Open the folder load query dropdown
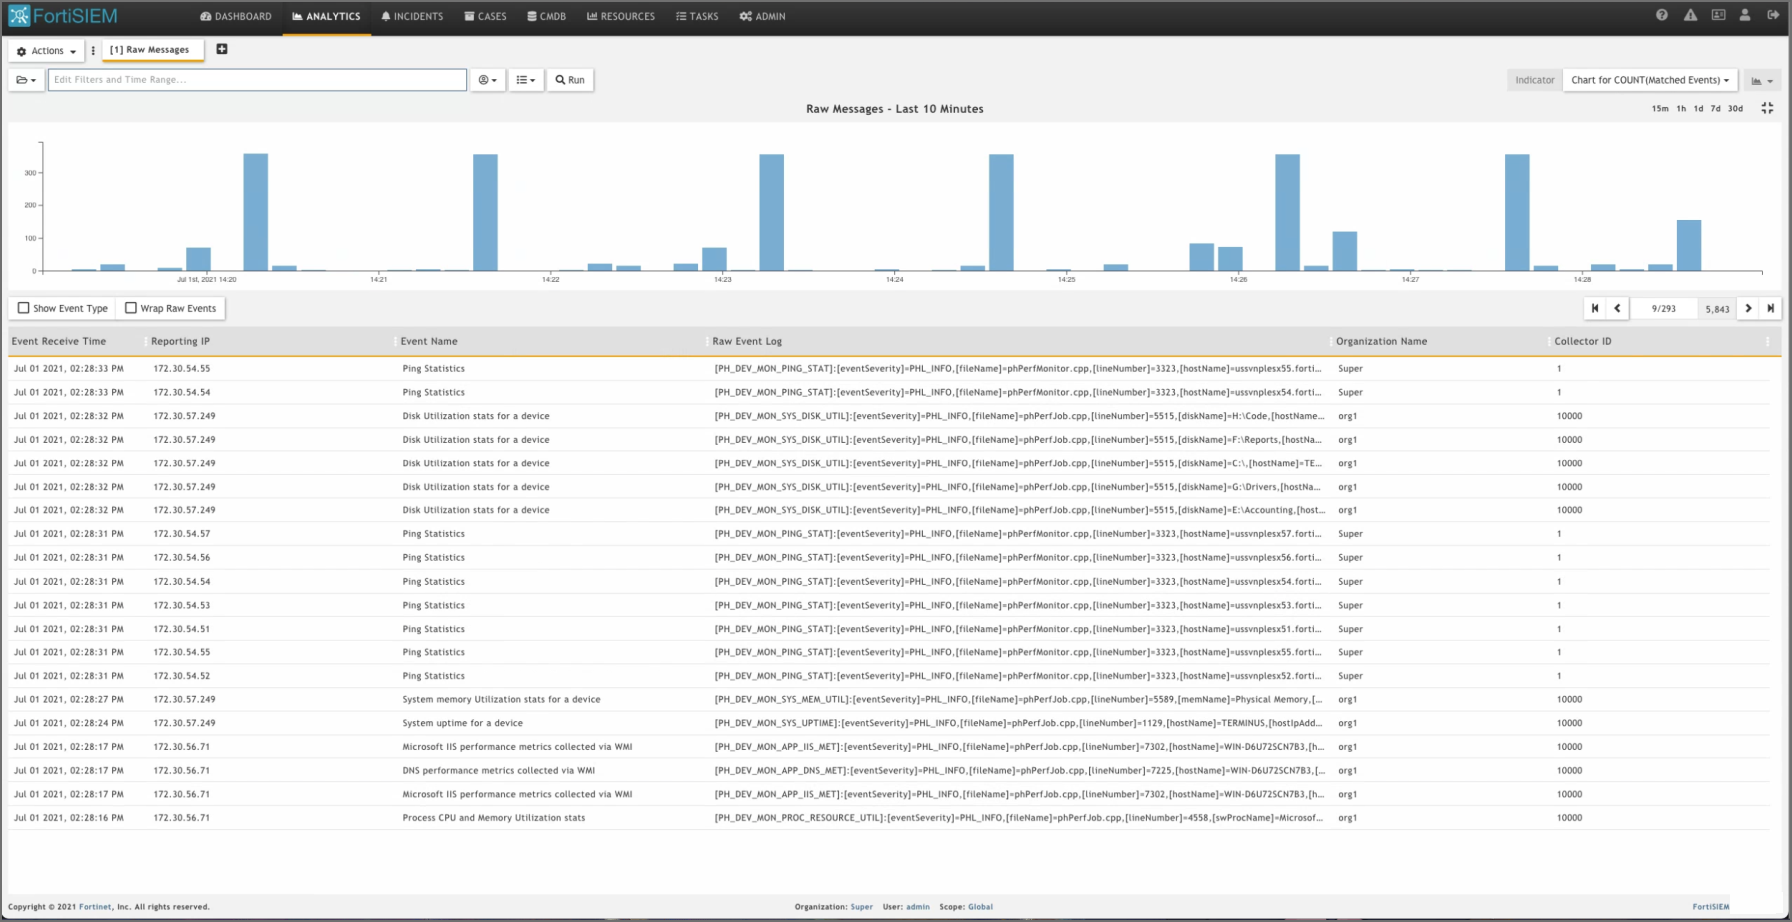The width and height of the screenshot is (1792, 922). point(27,80)
